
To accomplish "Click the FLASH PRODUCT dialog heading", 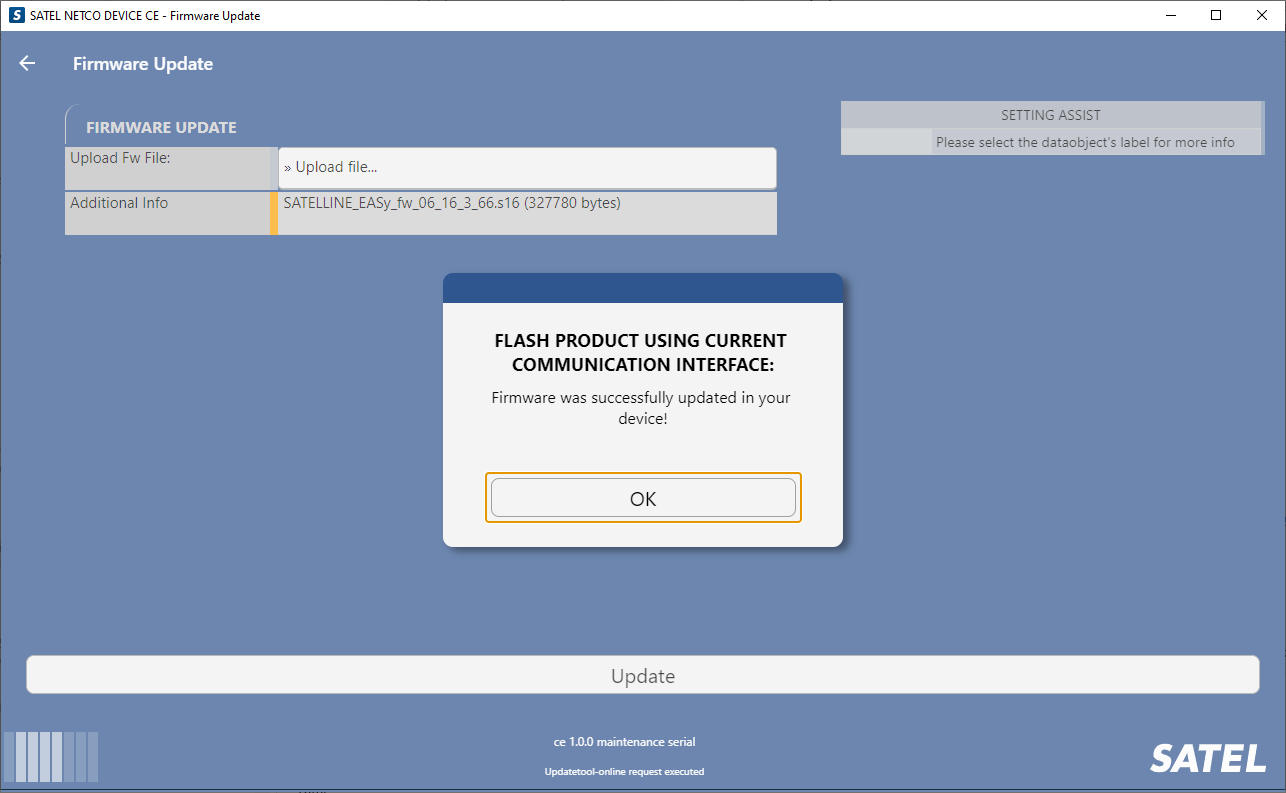I will [641, 352].
